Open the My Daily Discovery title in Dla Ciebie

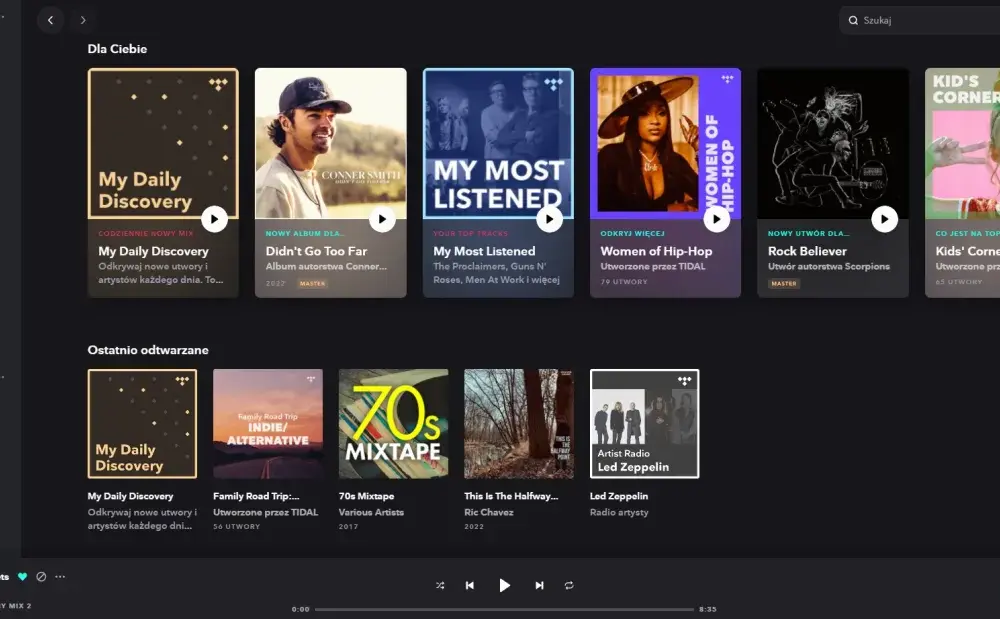pos(153,251)
